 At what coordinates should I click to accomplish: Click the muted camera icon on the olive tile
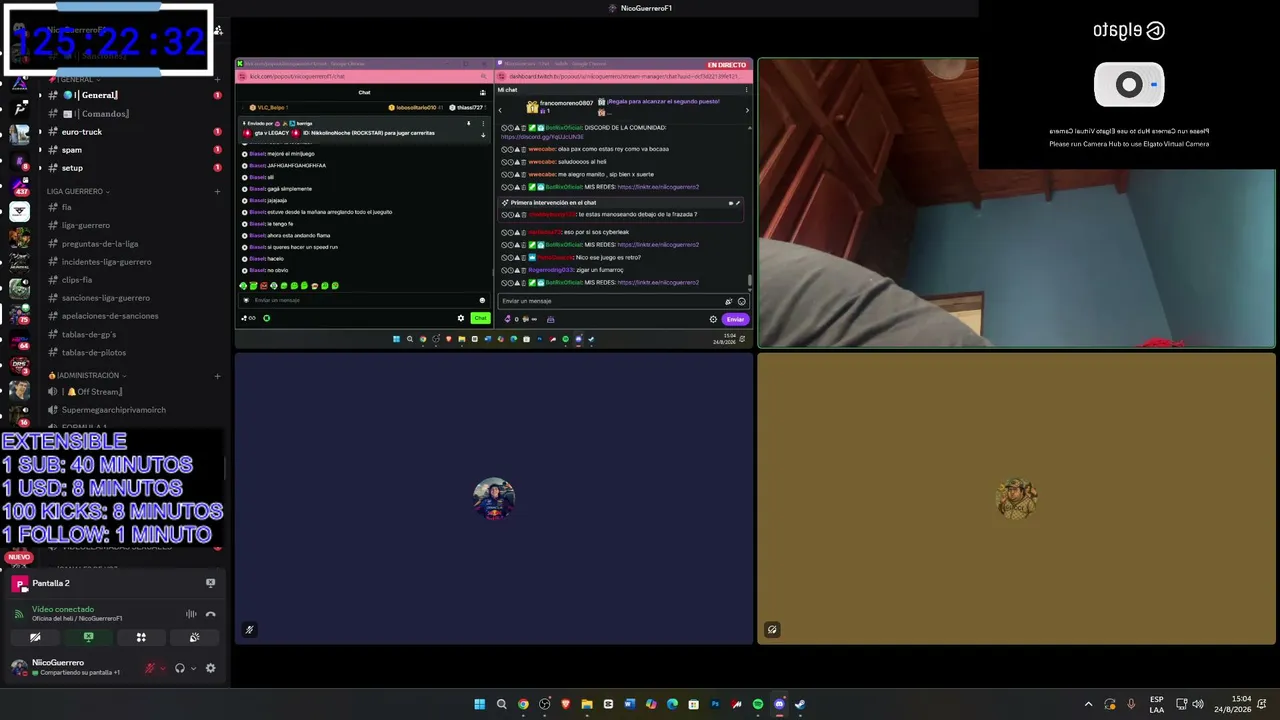pos(772,630)
